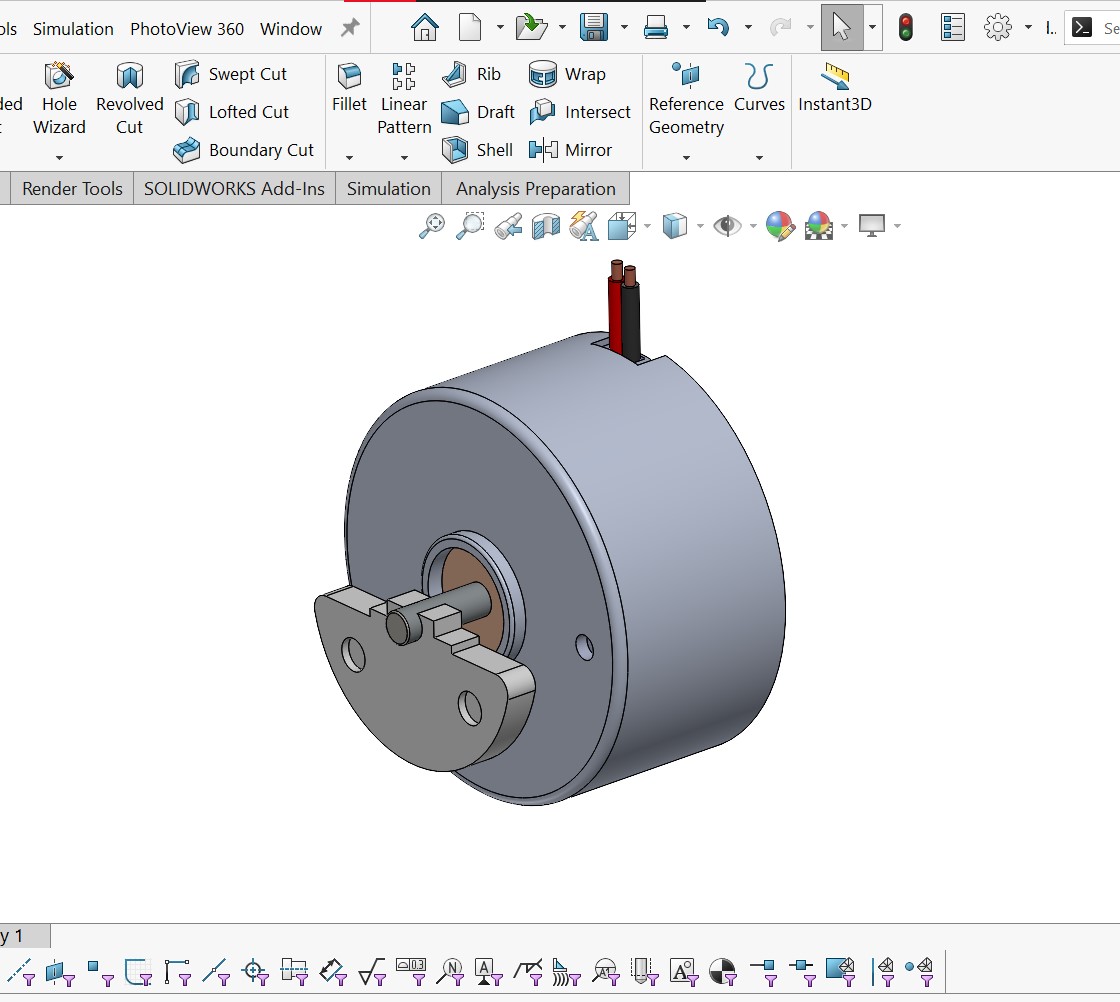Screen dimensions: 1120x1002
Task: Expand the Linear Pattern dropdown arrow
Action: tap(404, 158)
